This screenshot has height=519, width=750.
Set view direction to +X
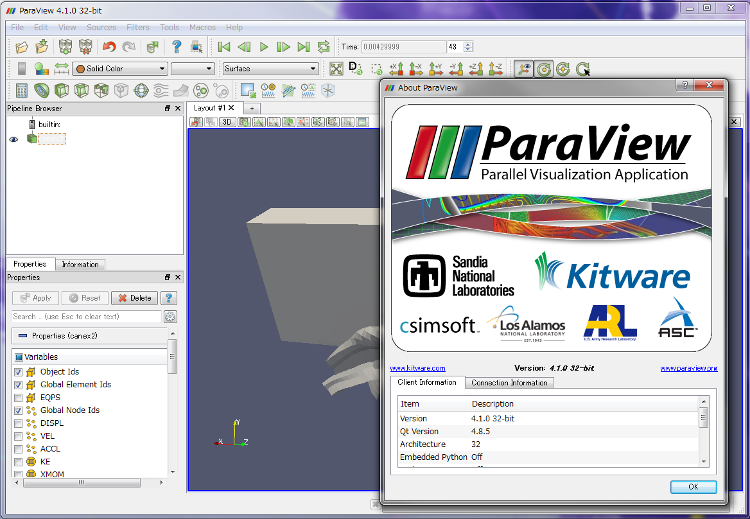(x=396, y=69)
